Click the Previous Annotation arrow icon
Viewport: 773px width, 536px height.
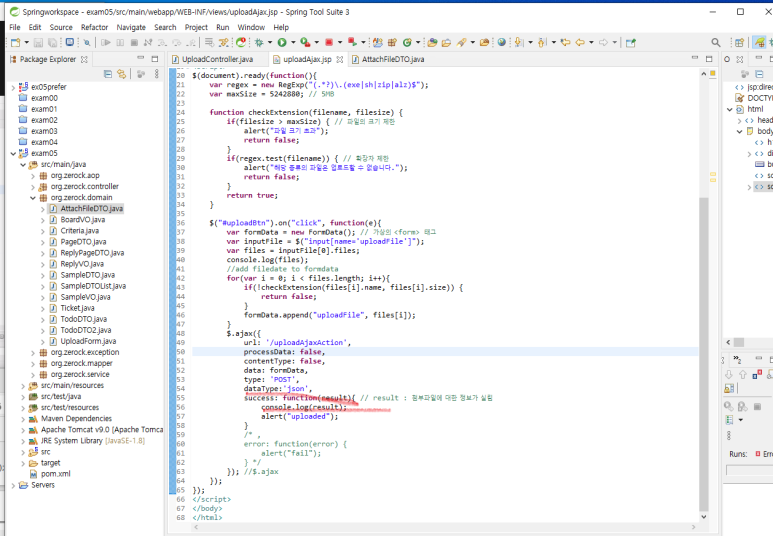[542, 42]
